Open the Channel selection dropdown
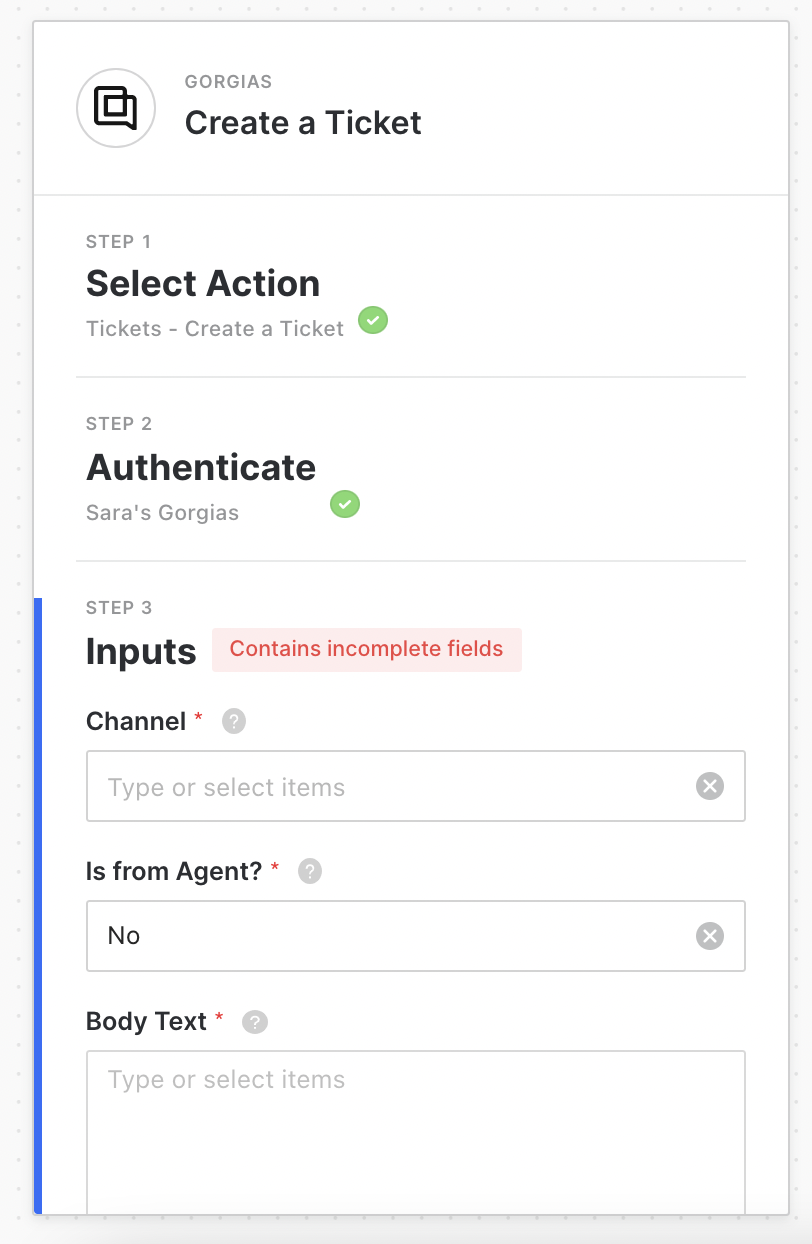Screen dimensions: 812x1244 pyautogui.click(x=390, y=787)
